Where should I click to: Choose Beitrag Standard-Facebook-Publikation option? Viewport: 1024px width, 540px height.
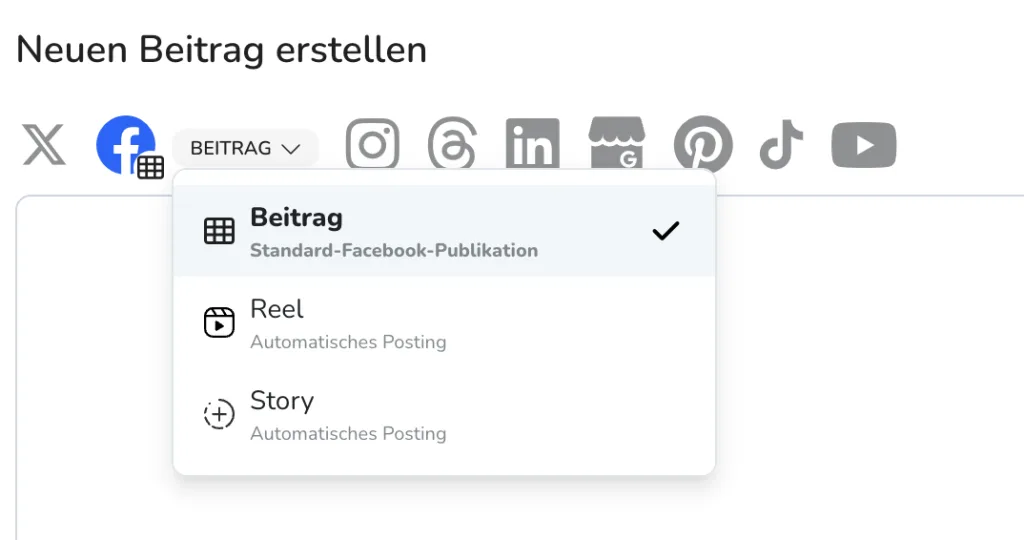444,231
